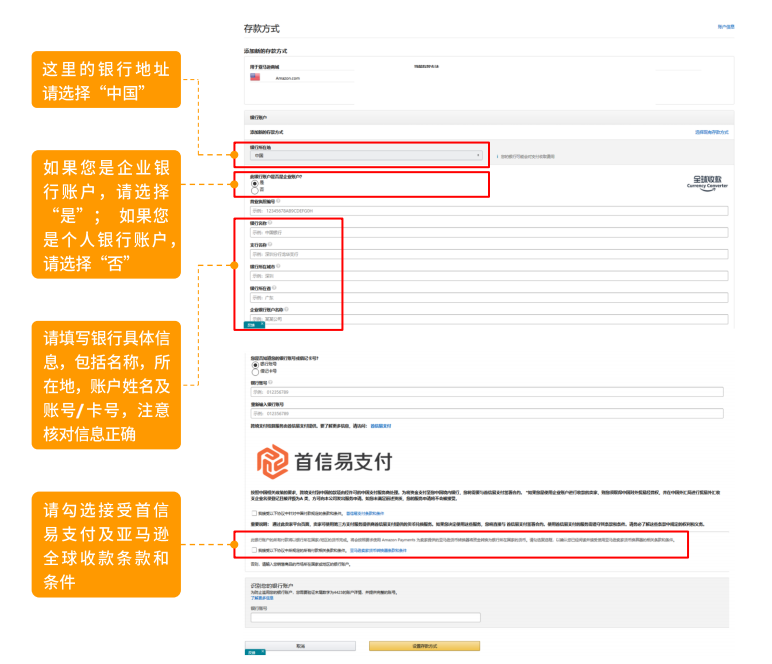772x664 pixels.
Task: Click help icon beside branch name label
Action: pos(270,245)
